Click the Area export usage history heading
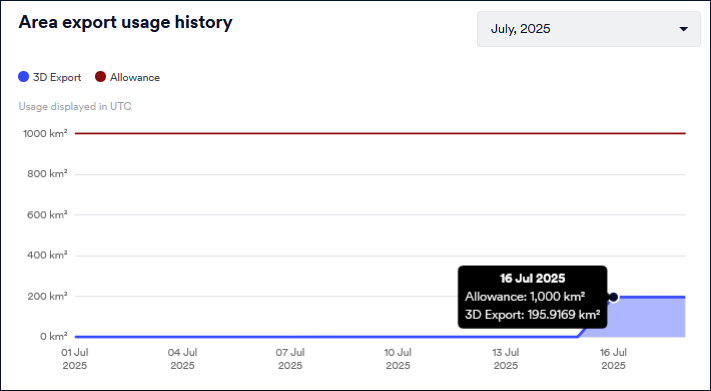This screenshot has height=391, width=711. [125, 22]
